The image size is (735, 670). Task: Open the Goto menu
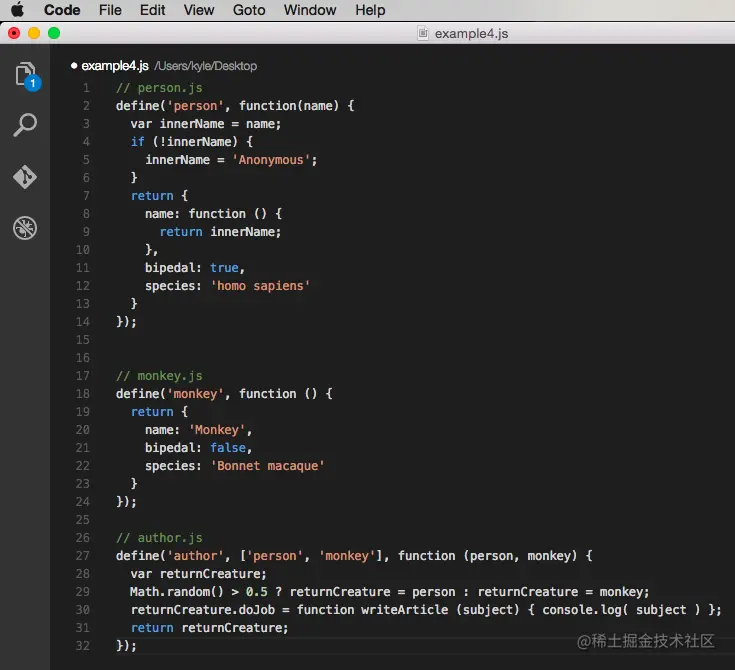click(249, 10)
